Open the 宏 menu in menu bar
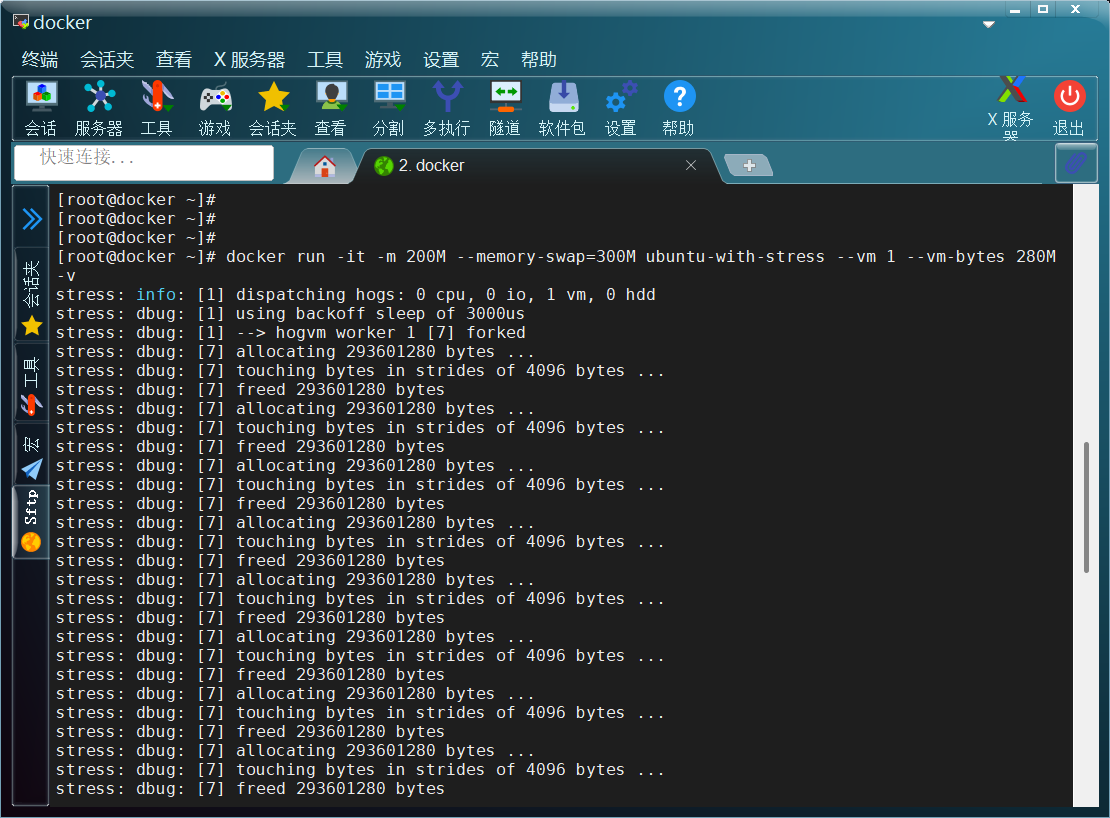This screenshot has height=818, width=1110. click(490, 59)
